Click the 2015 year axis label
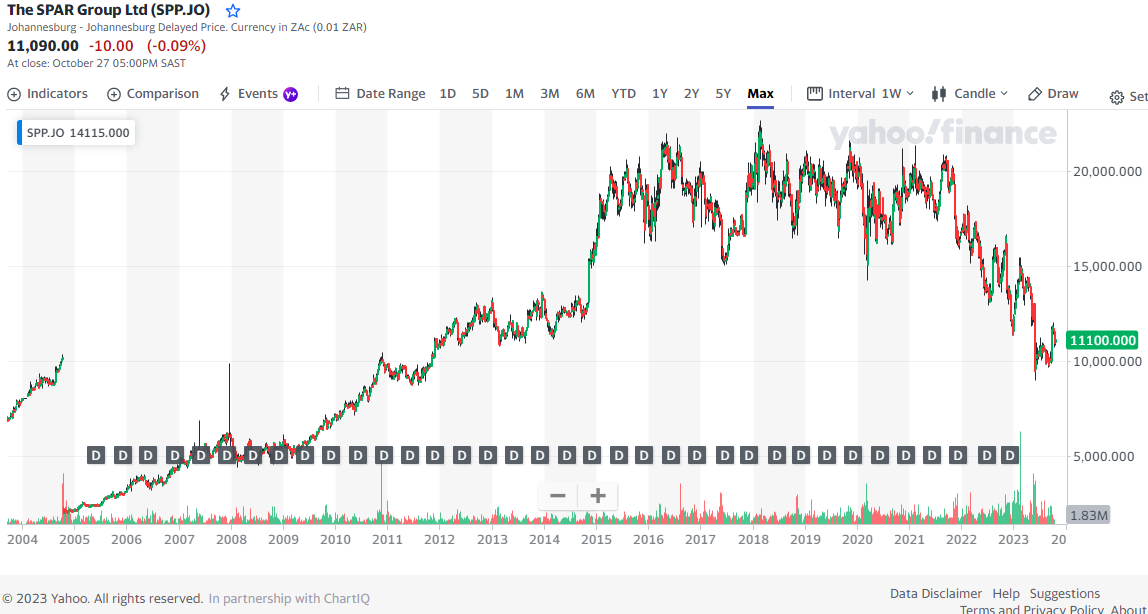Image resolution: width=1148 pixels, height=614 pixels. point(596,539)
